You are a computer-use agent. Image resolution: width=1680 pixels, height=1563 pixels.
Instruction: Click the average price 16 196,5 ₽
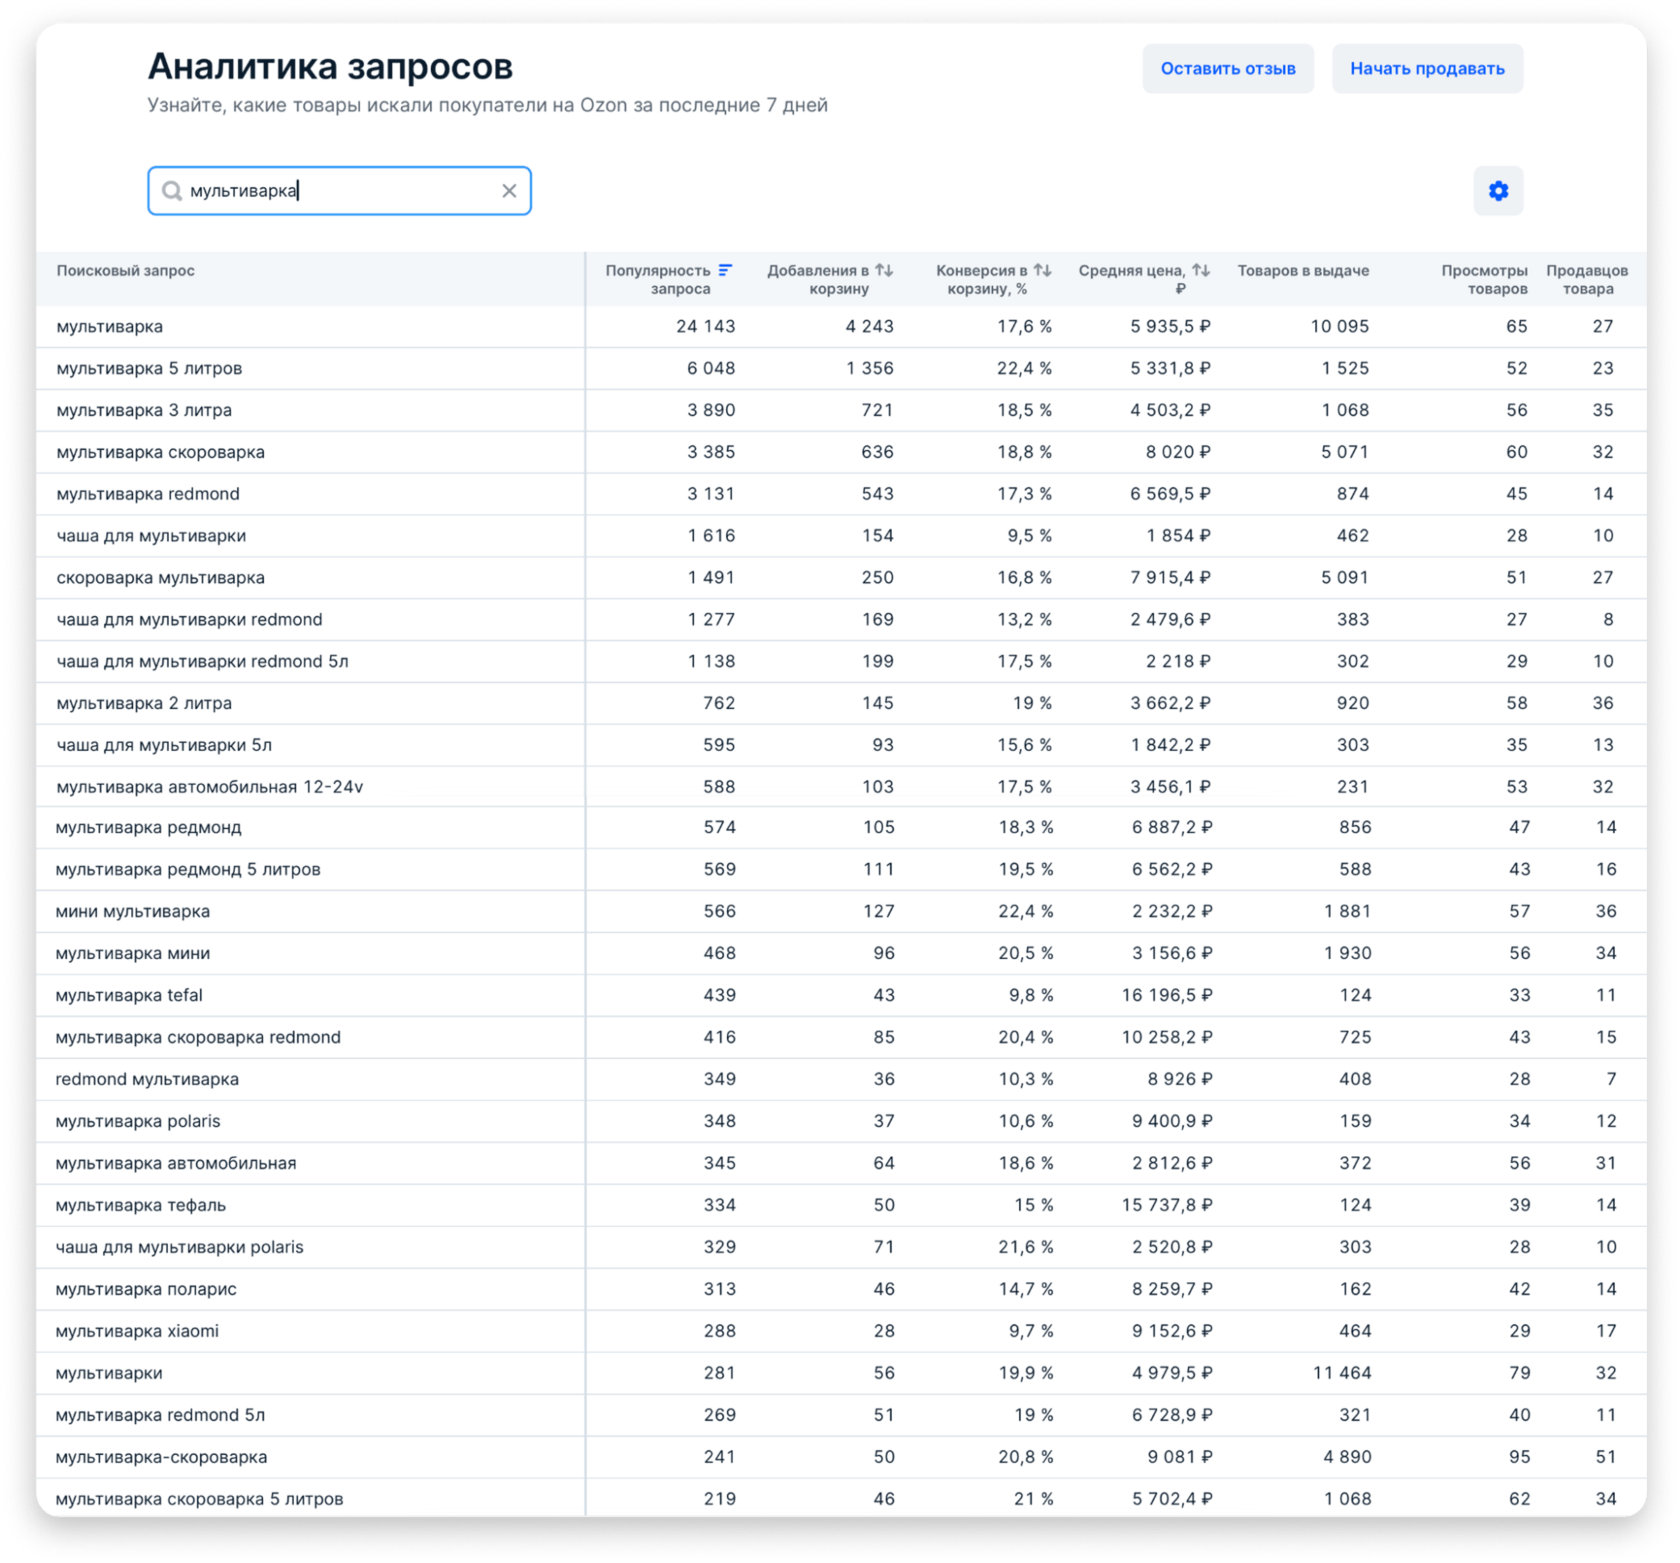coord(1166,995)
